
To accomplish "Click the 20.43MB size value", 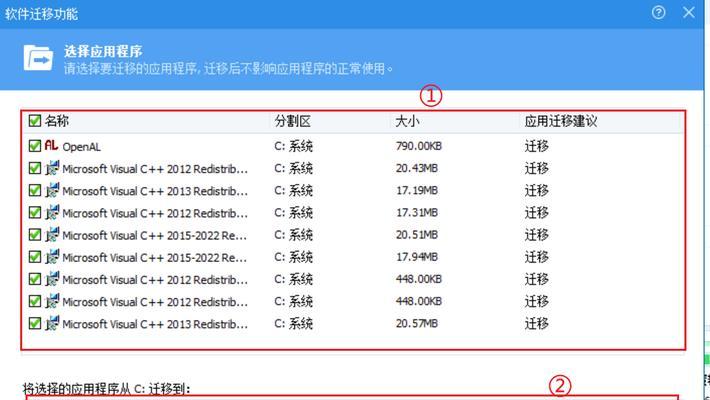I will click(x=417, y=168).
